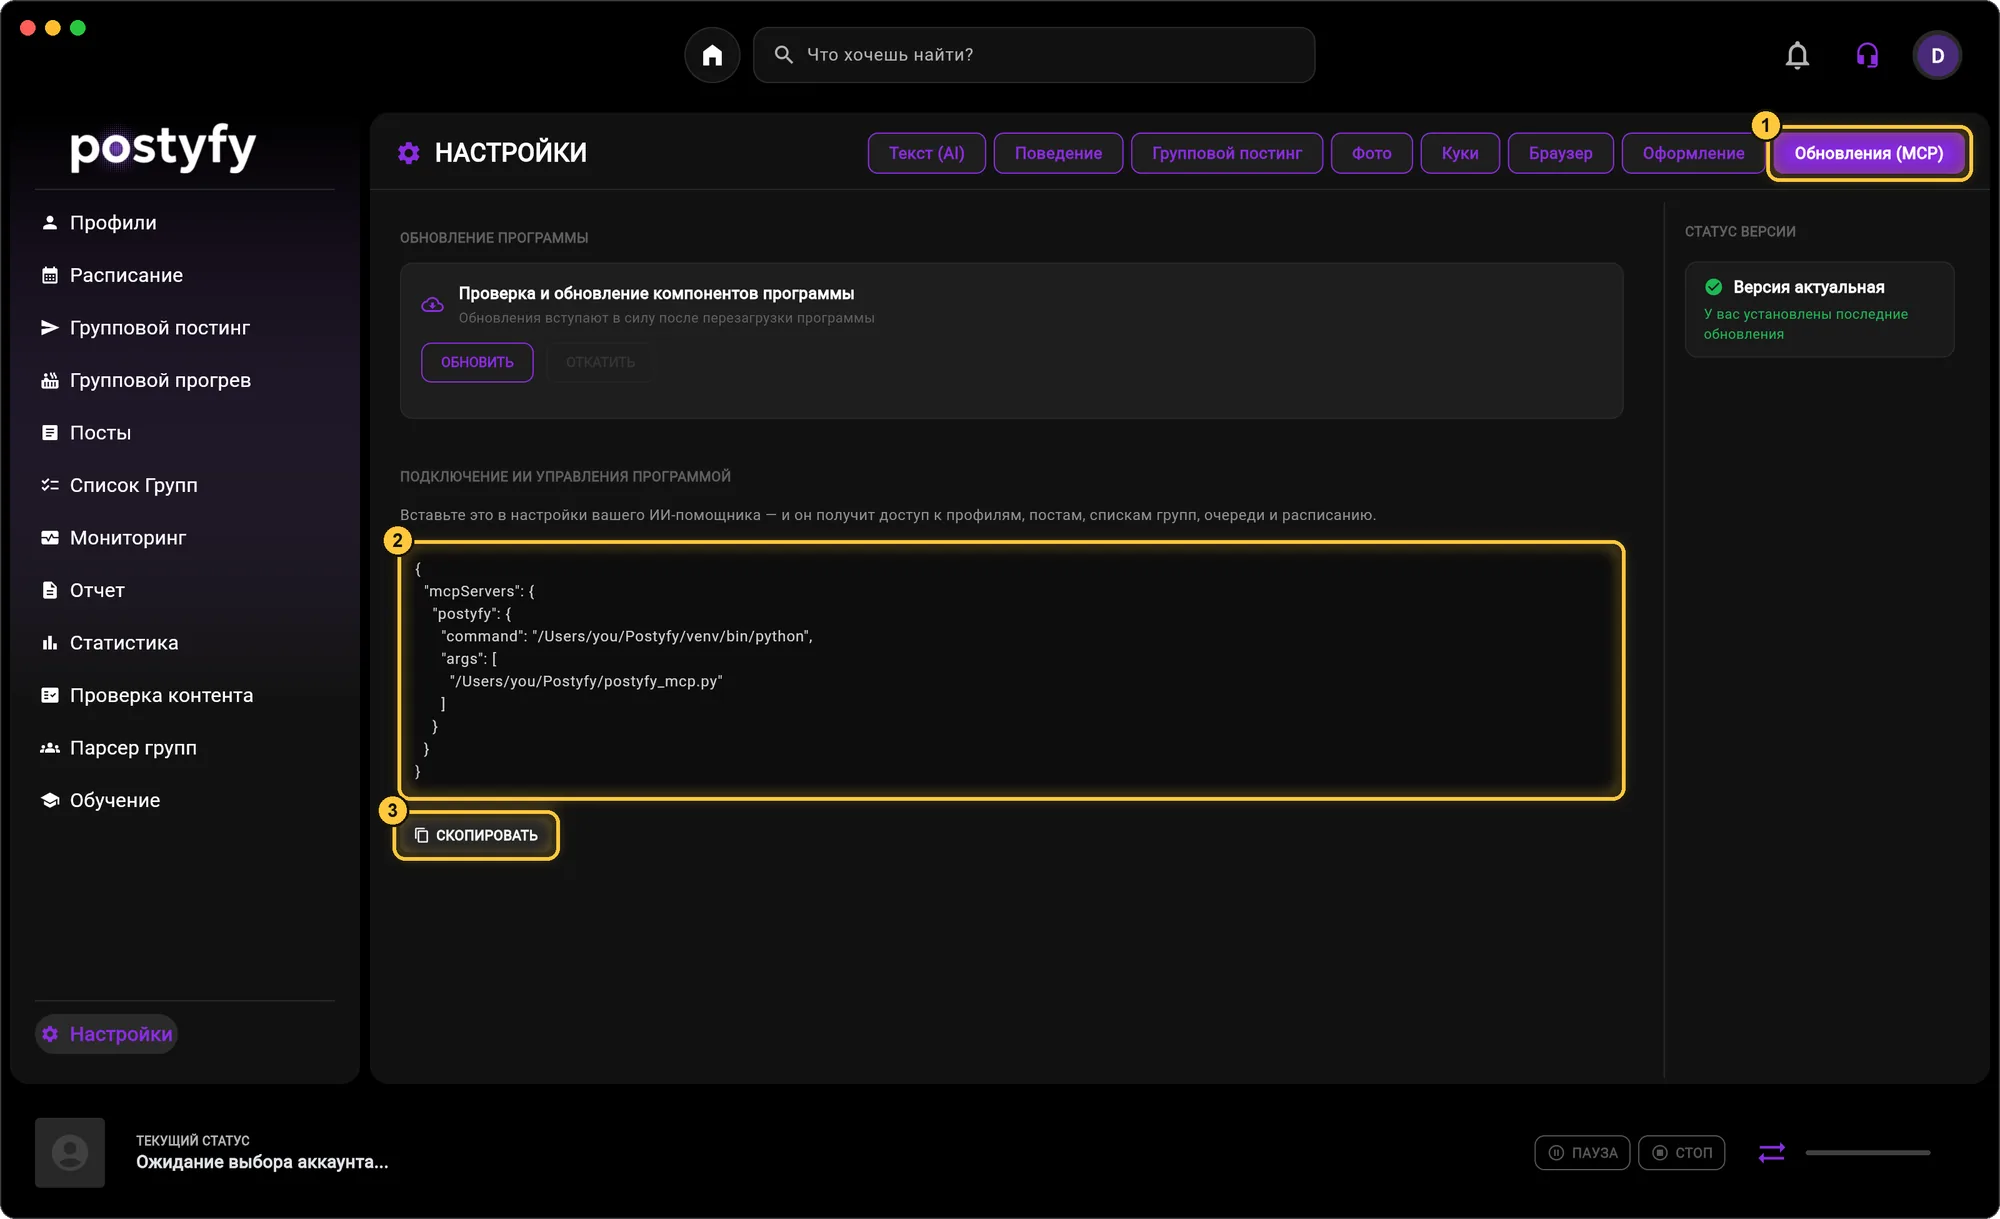Click the search magnifier icon
Viewport: 2000px width, 1219px height.
click(x=784, y=55)
